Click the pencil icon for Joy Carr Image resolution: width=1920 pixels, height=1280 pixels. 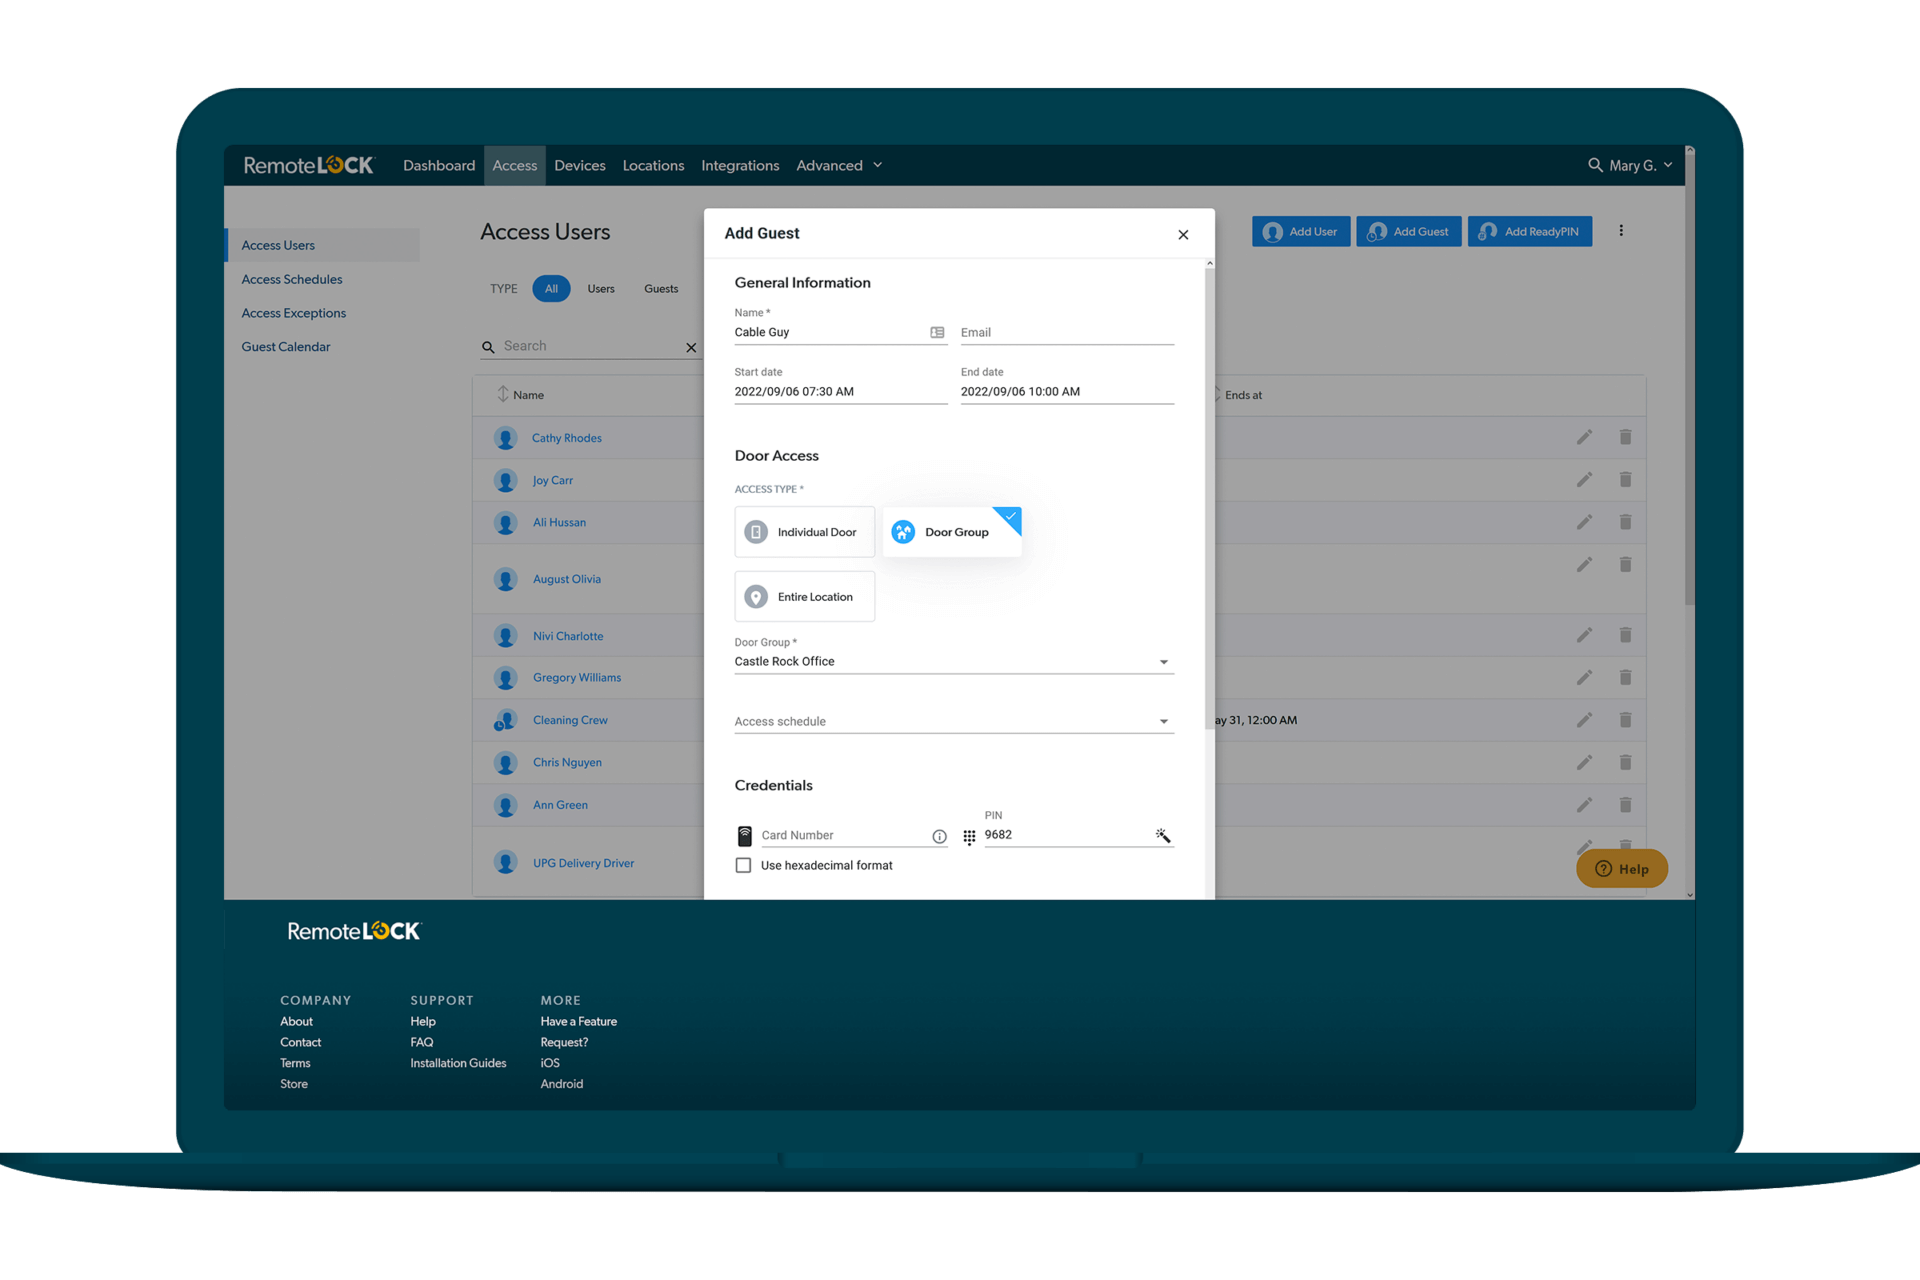pos(1584,480)
